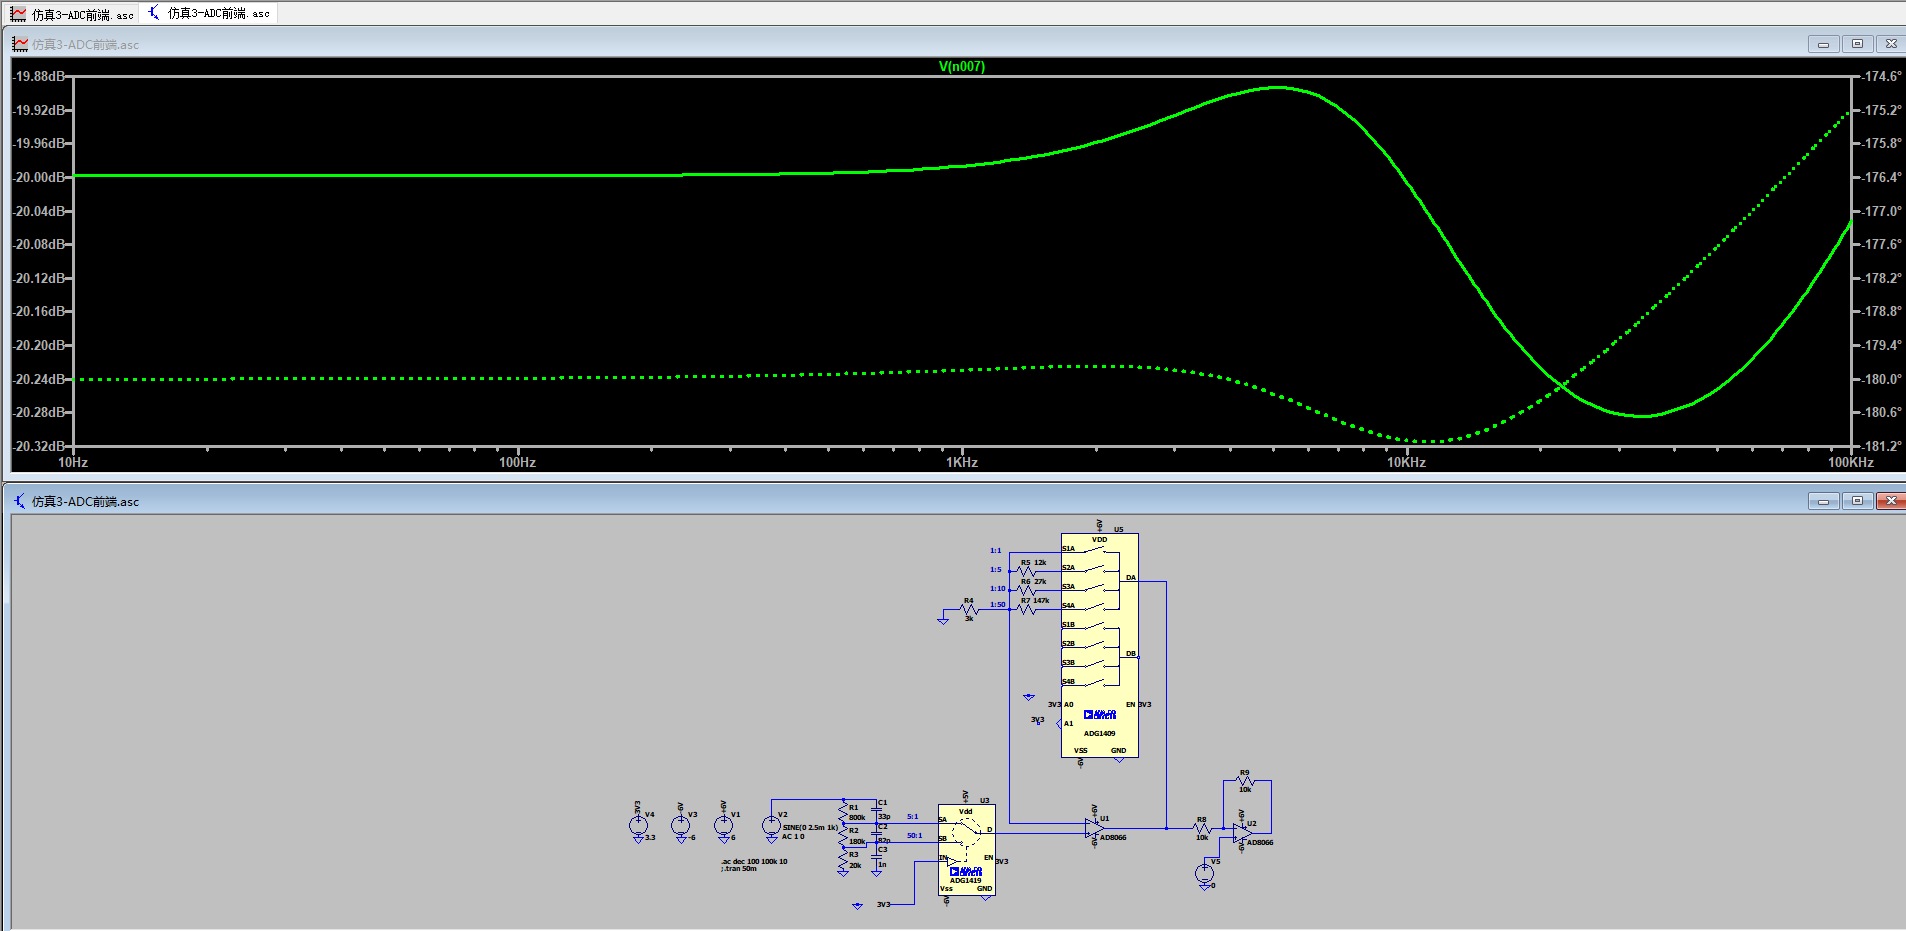Click the SINE(0 2.5m 1k) value text
This screenshot has height=931, width=1906.
810,827
